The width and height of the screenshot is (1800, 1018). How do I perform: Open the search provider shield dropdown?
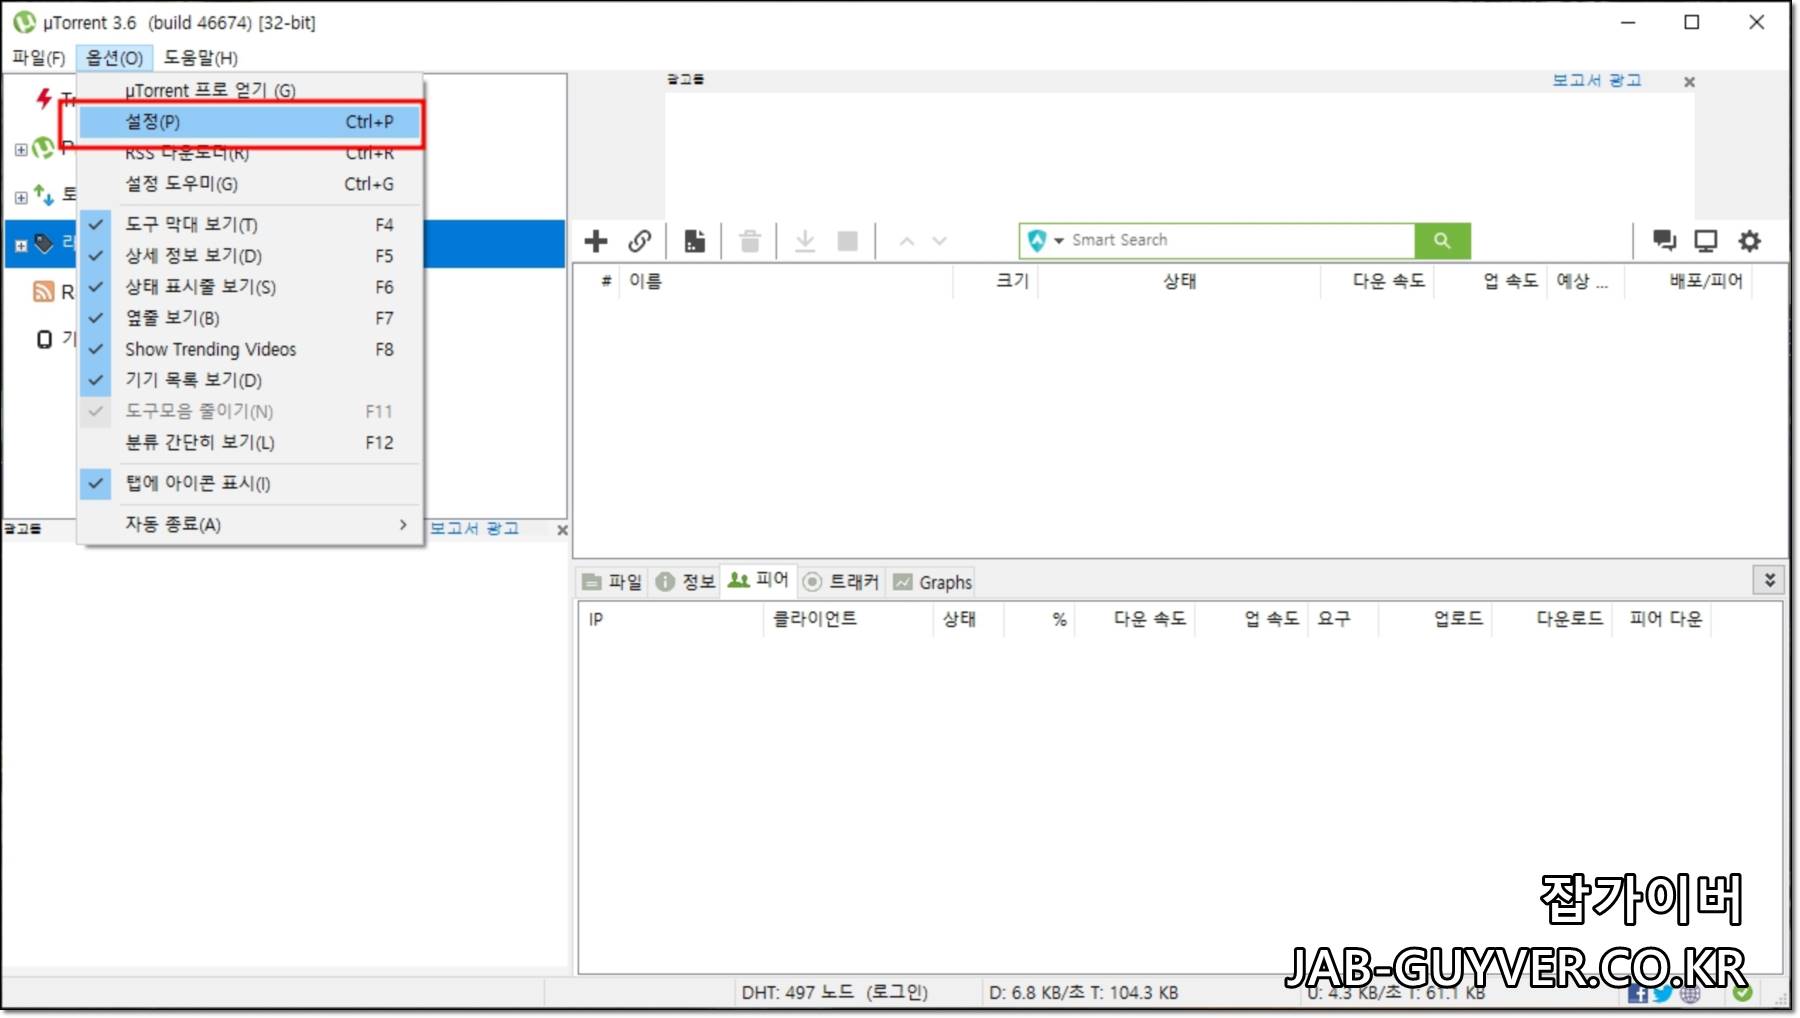point(1045,240)
